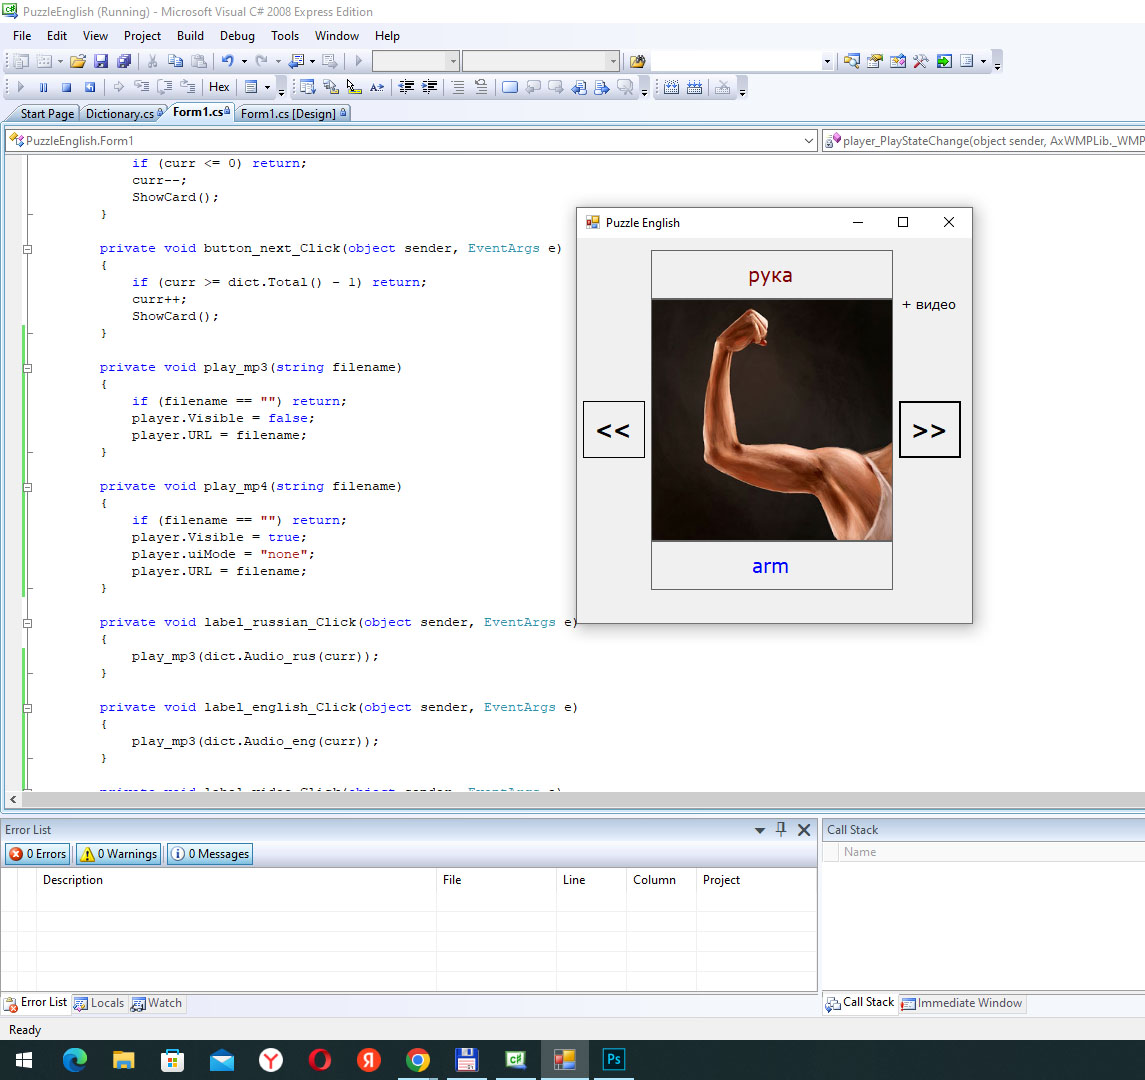Open the Toolbox hammer and wrench icon

(x=921, y=61)
